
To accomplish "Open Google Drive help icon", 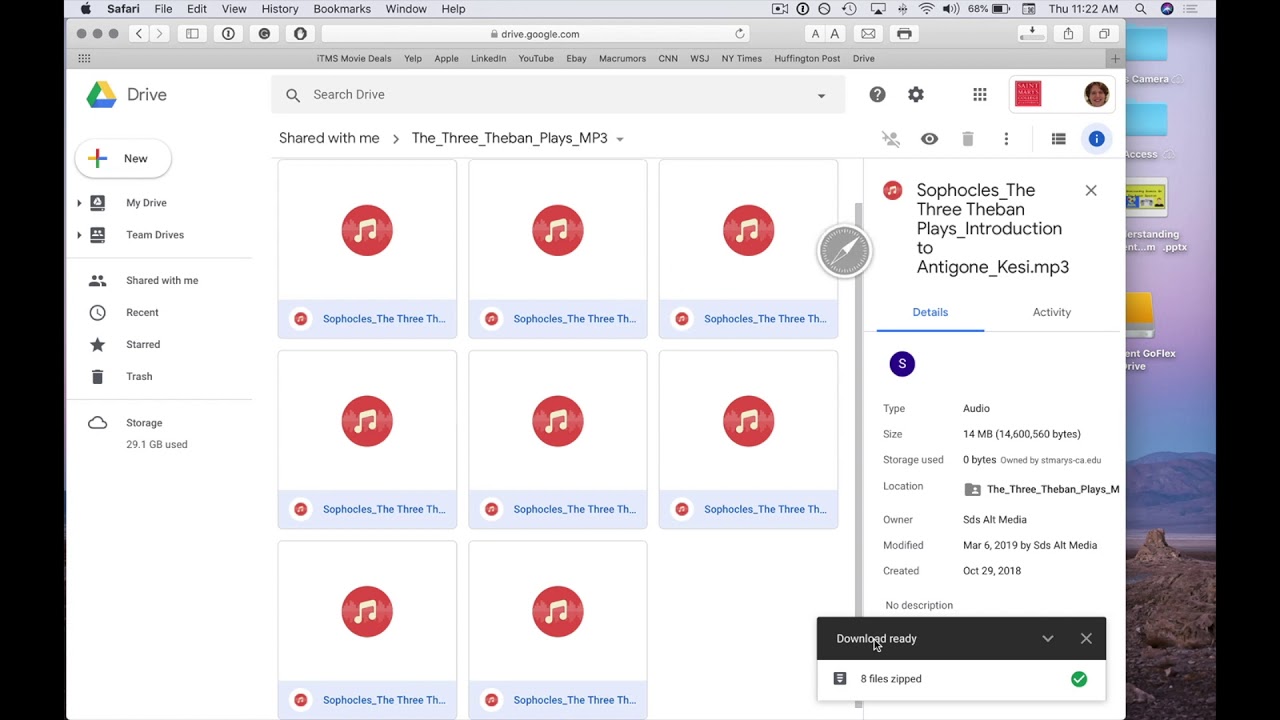I will pos(877,94).
